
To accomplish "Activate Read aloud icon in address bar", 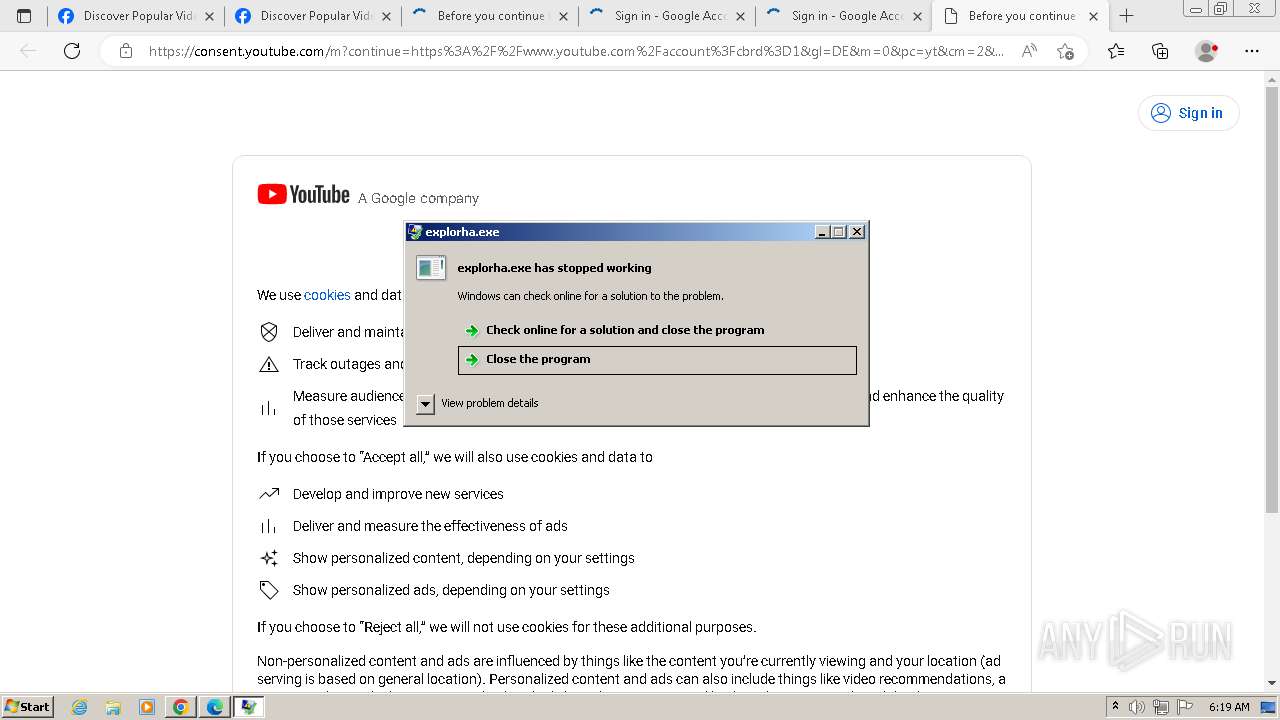I will point(1029,51).
